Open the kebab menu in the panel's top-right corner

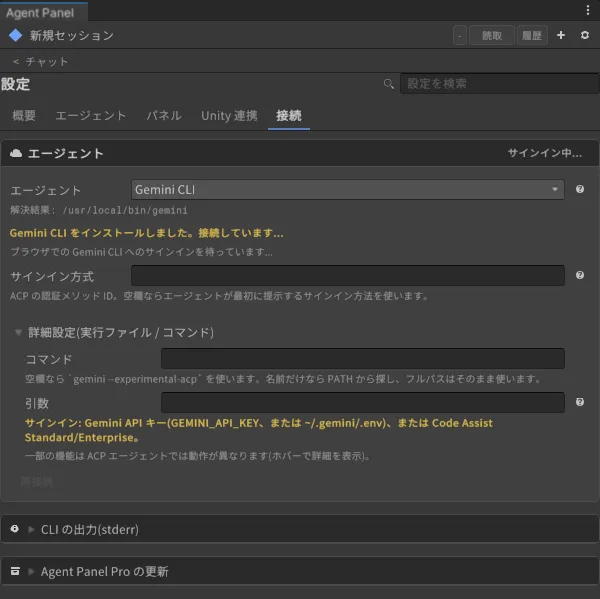pos(587,10)
